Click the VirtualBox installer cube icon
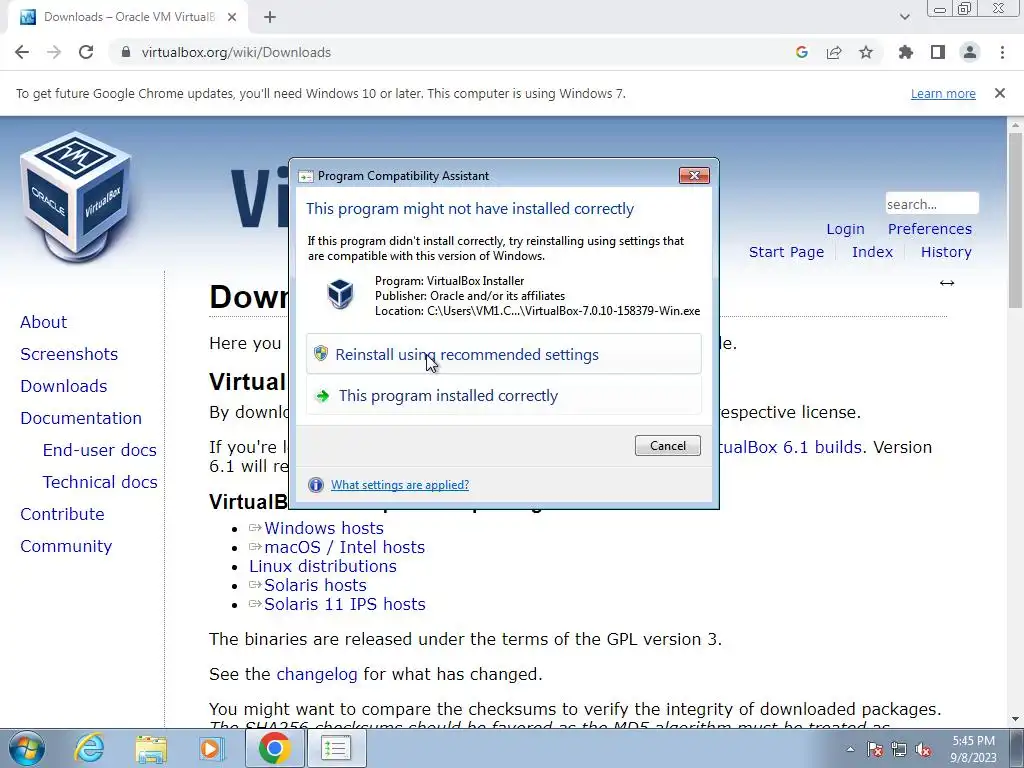The image size is (1024, 768). coord(340,295)
